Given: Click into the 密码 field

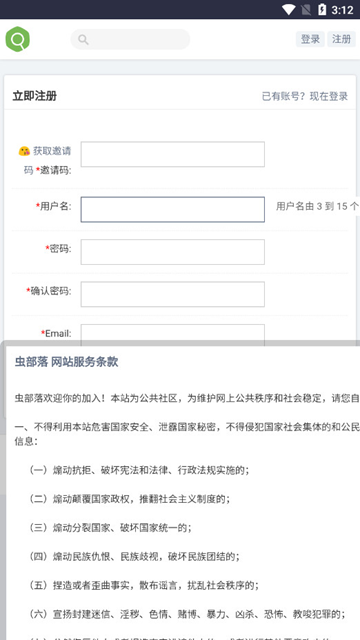Looking at the screenshot, I should click(173, 252).
